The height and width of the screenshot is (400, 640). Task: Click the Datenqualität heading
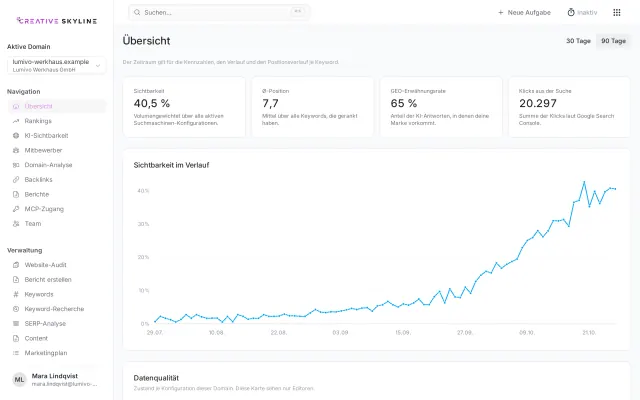coord(156,378)
